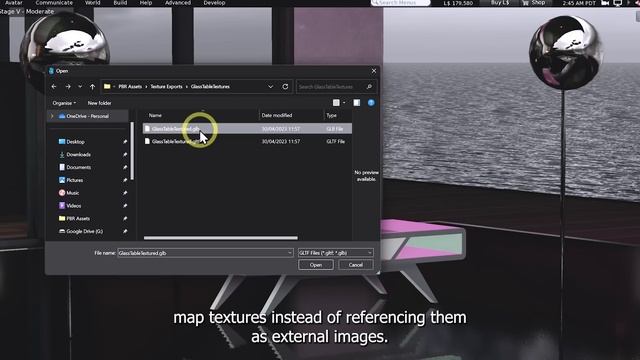Click pin icon beside Documents
Viewport: 640px width, 360px height.
click(125, 167)
